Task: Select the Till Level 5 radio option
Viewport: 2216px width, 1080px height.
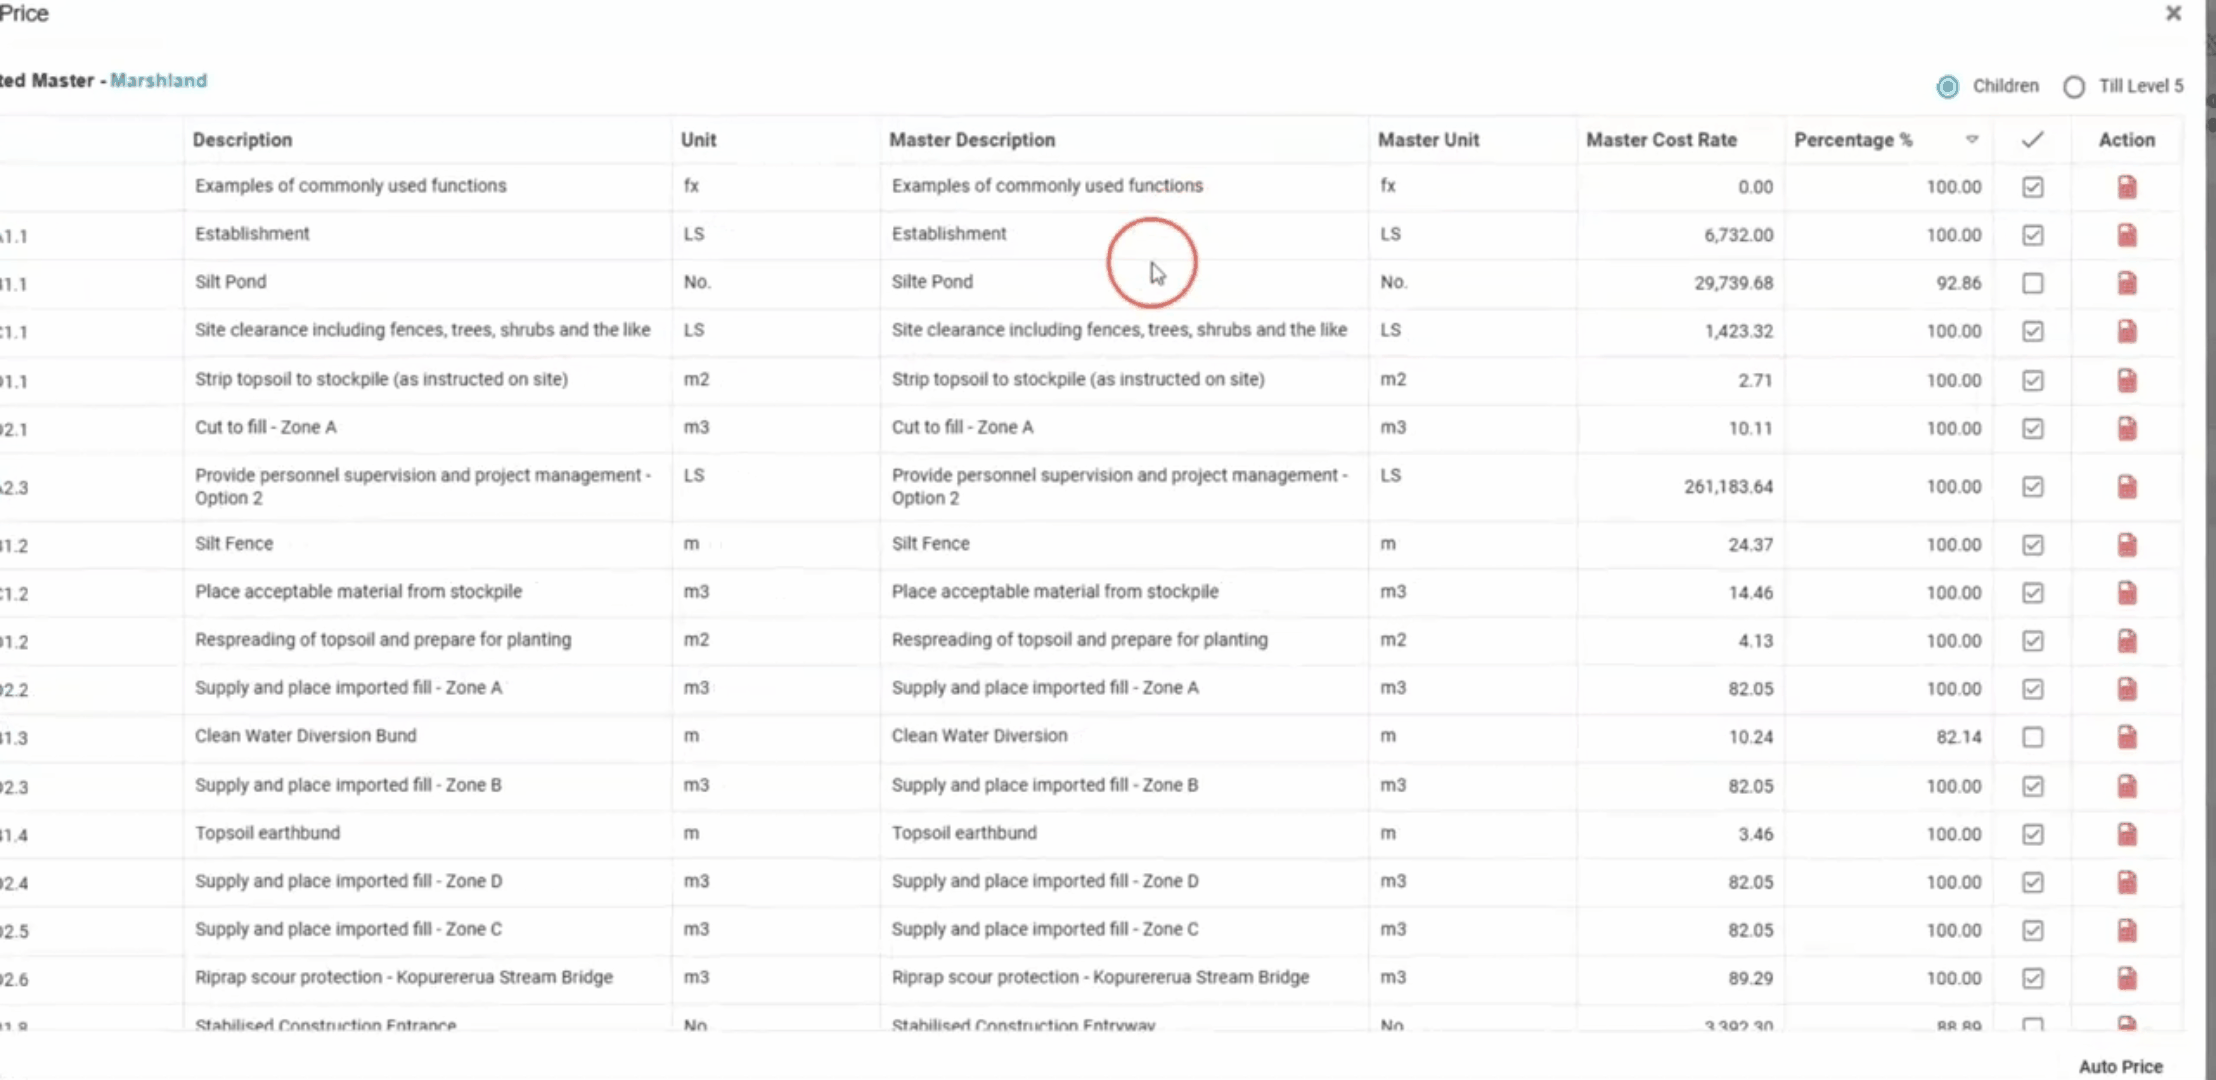Action: point(2074,87)
